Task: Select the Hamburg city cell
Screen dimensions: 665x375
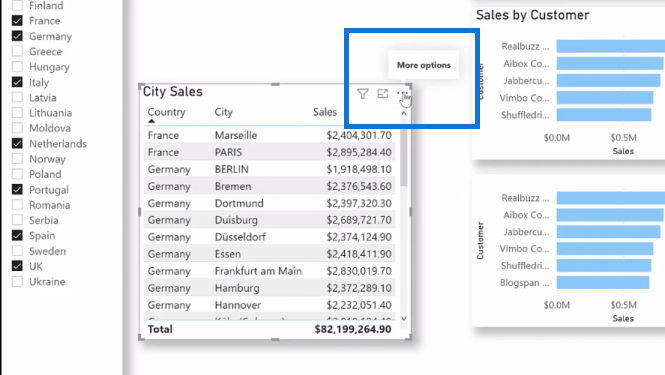Action: point(237,288)
